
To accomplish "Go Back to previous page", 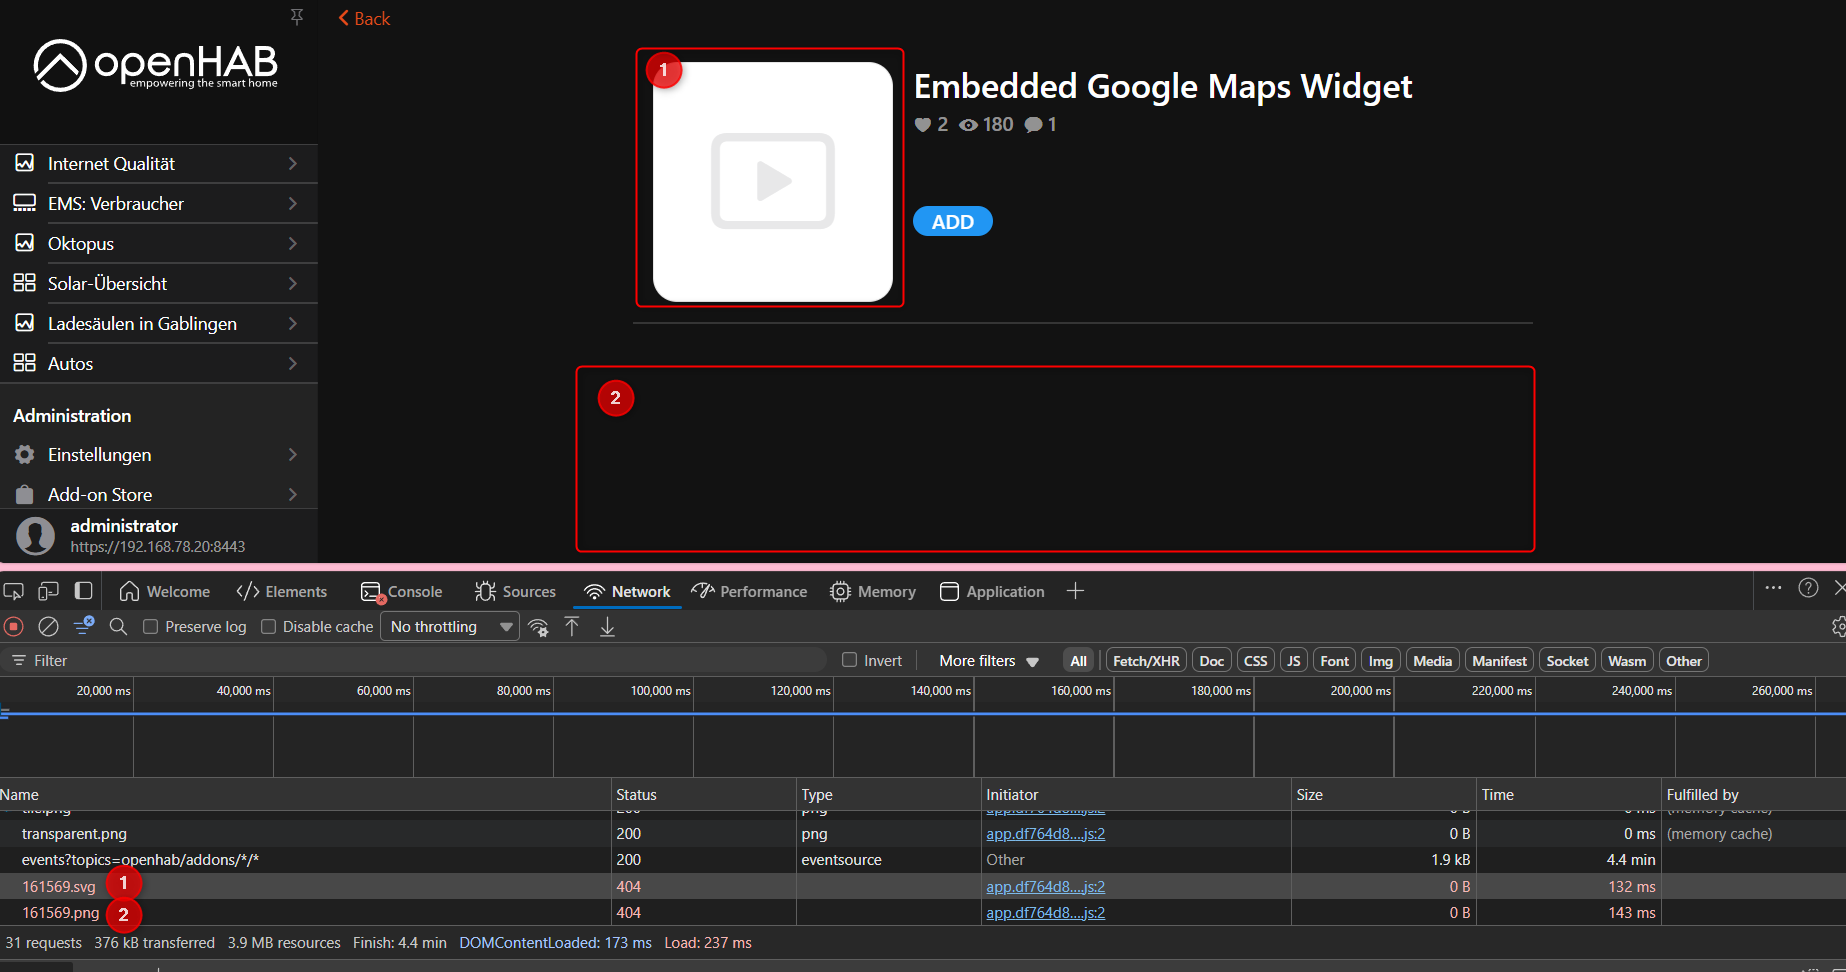I will pyautogui.click(x=364, y=19).
